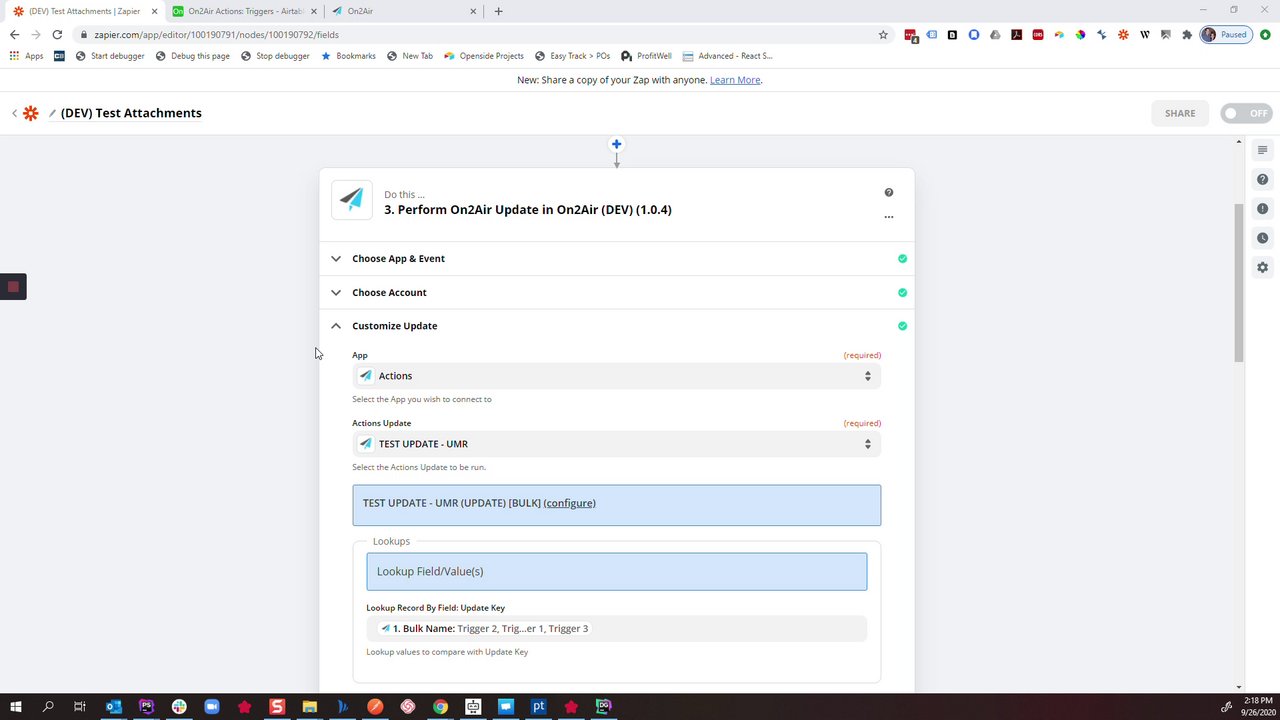Viewport: 1280px width, 720px height.
Task: Switch to the On2Air browser tab
Action: click(404, 11)
